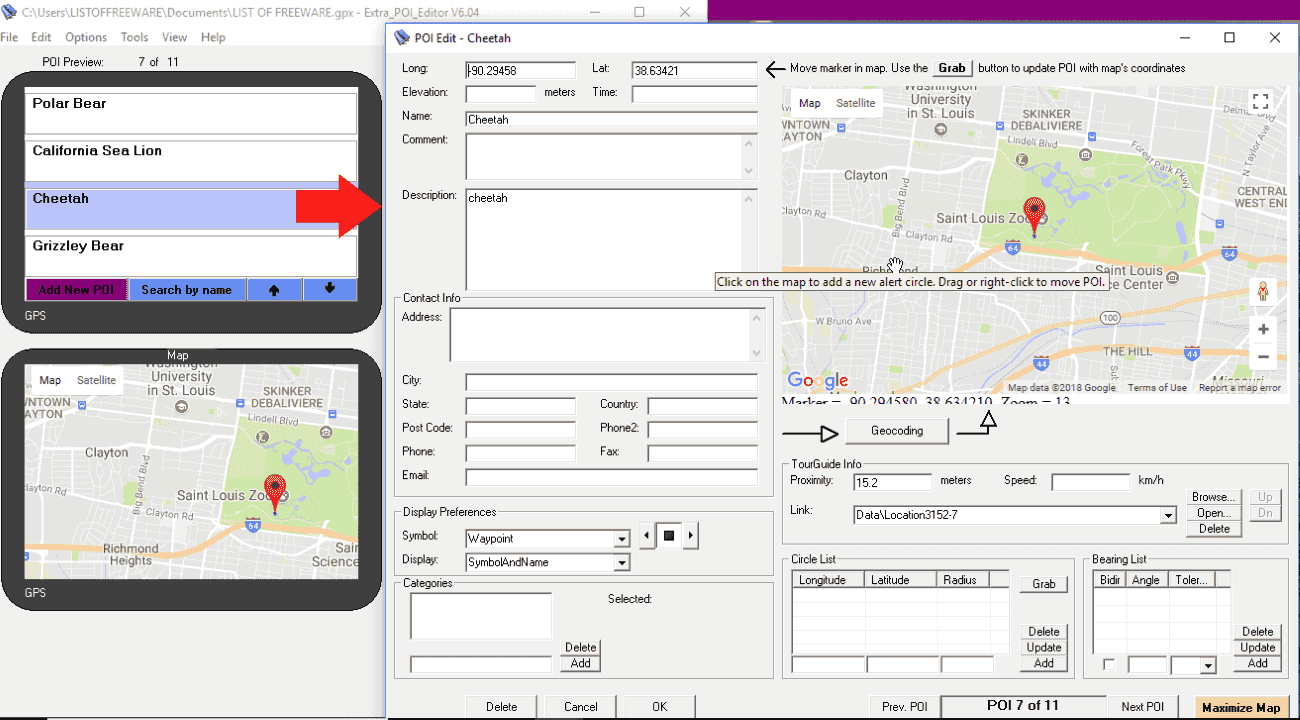Click the Name field containing Cheetah

point(612,120)
